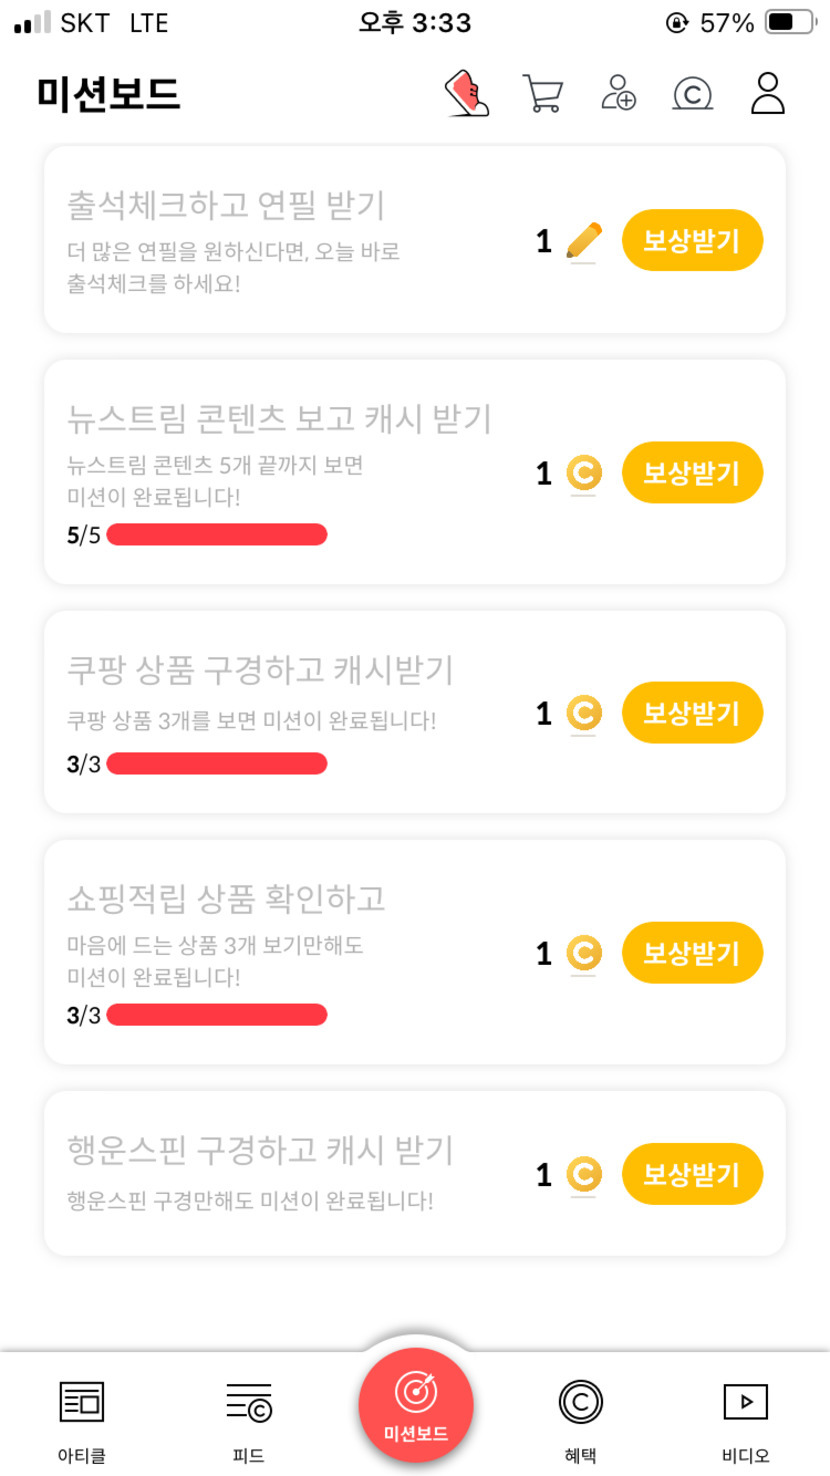Tap the sneaker icon in the header
The image size is (830, 1476).
467,94
